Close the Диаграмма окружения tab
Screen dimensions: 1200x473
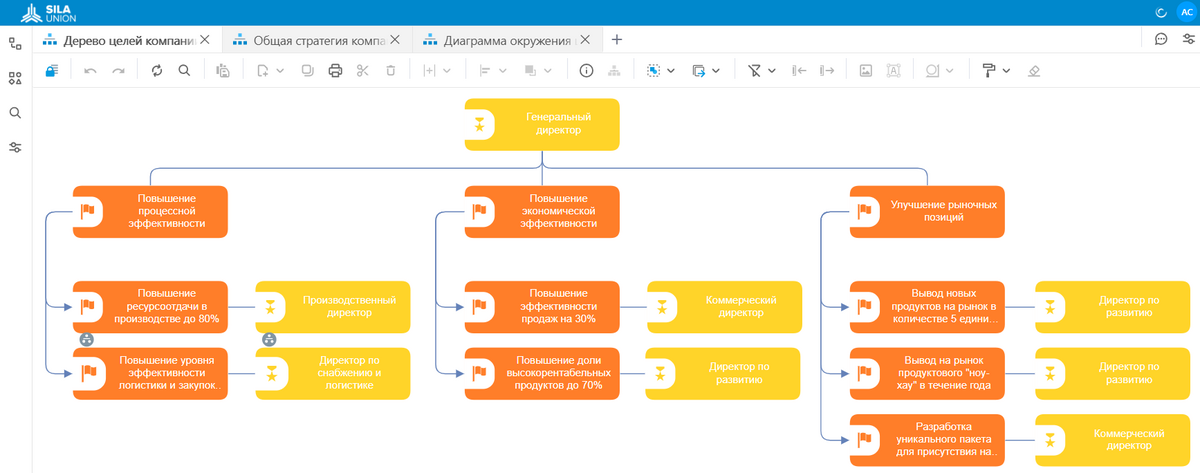(587, 40)
